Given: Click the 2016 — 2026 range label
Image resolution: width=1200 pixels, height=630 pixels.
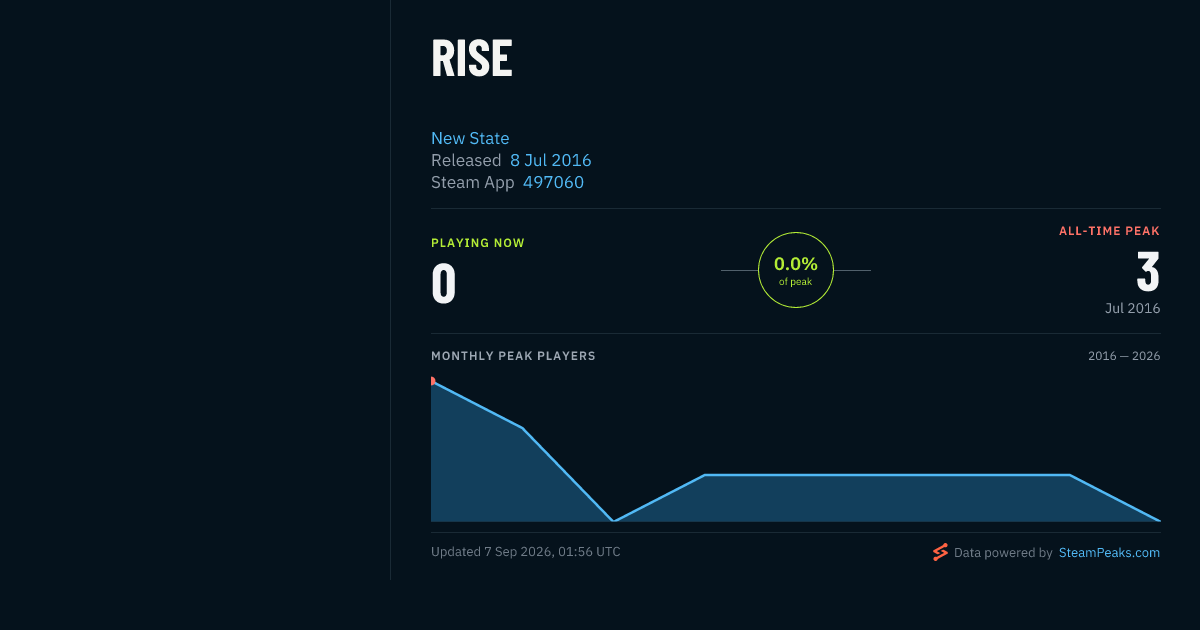Looking at the screenshot, I should (x=1124, y=356).
